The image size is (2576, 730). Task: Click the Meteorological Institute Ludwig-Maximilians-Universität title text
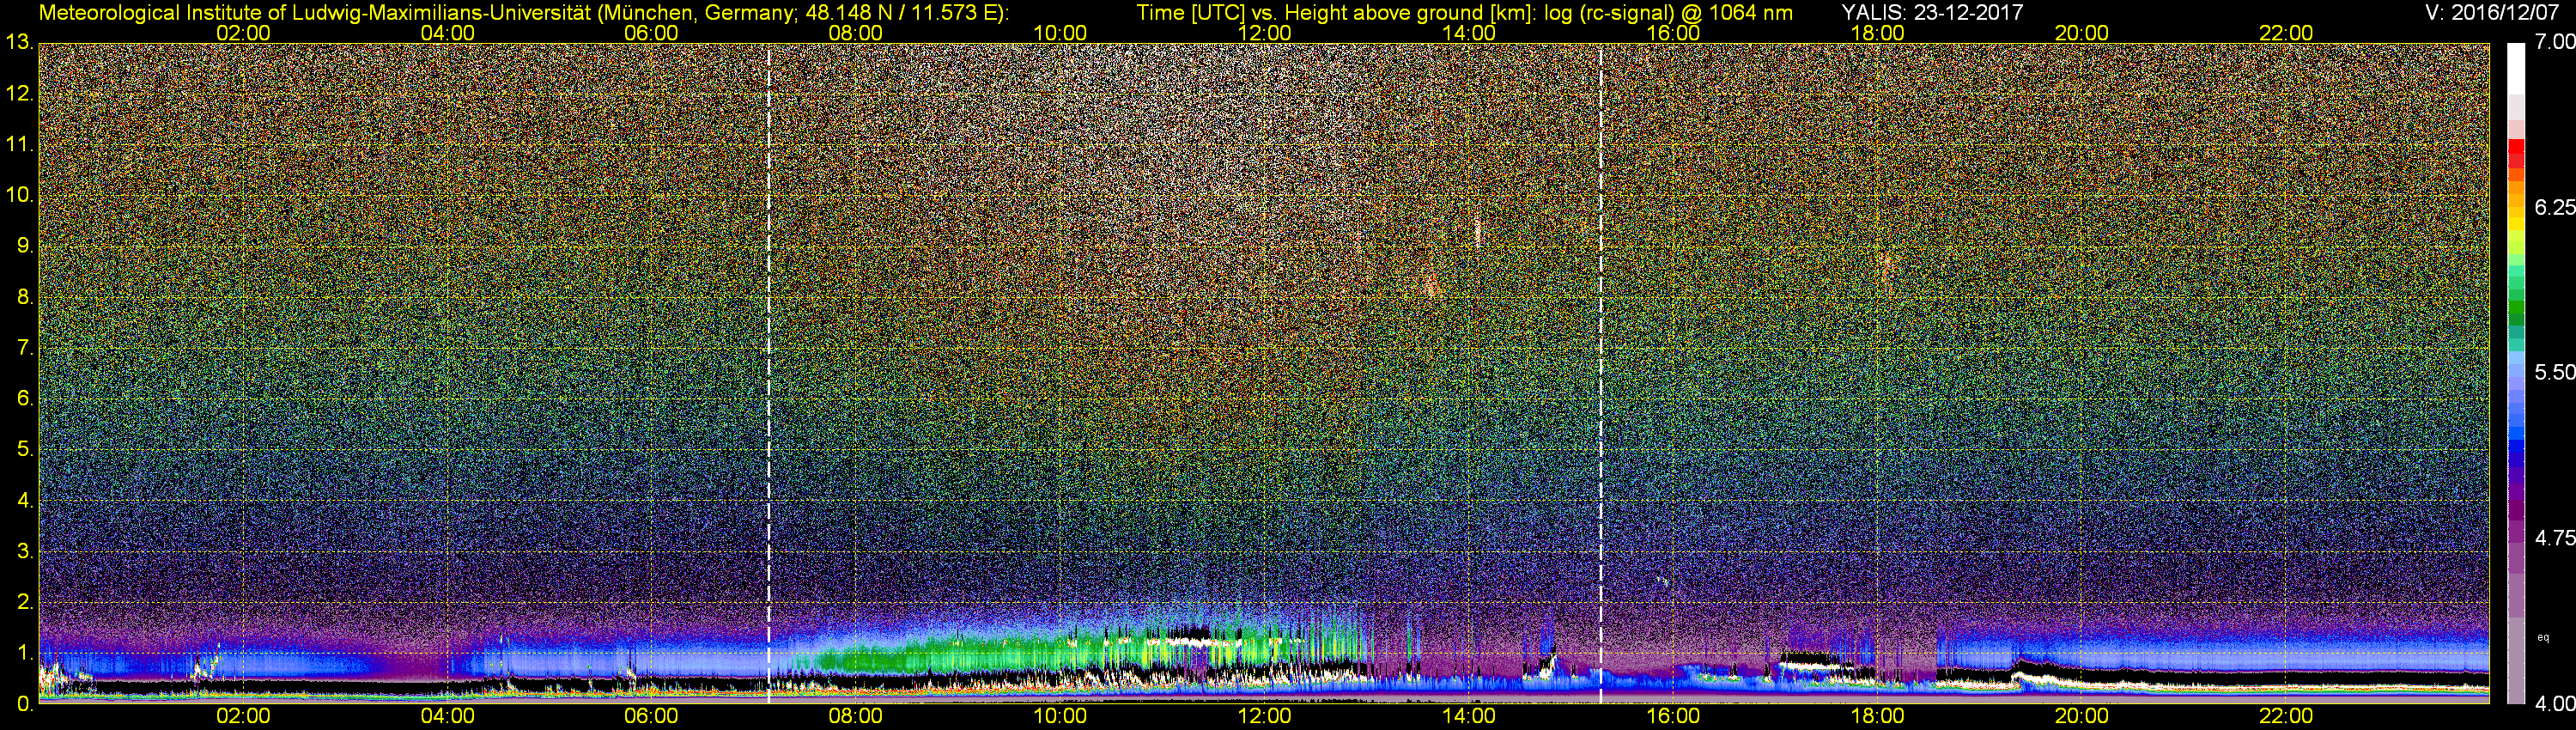click(523, 13)
